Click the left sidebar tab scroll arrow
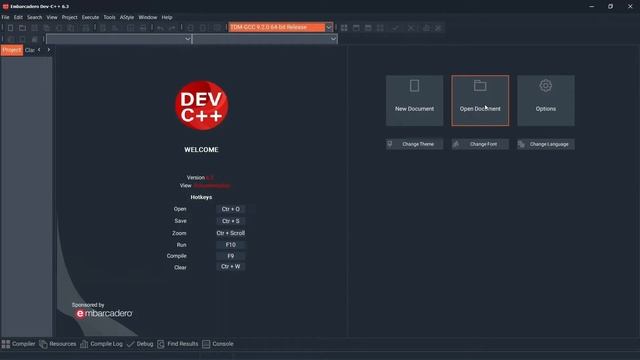The height and width of the screenshot is (360, 640). click(x=39, y=50)
